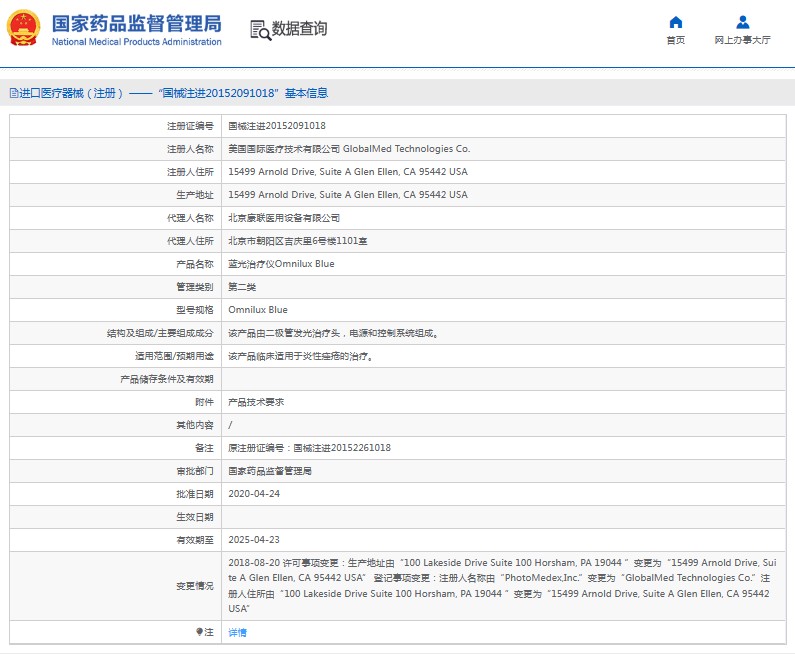Click the 适用范围 description about 炎性痤疮
795x654 pixels.
coord(301,356)
